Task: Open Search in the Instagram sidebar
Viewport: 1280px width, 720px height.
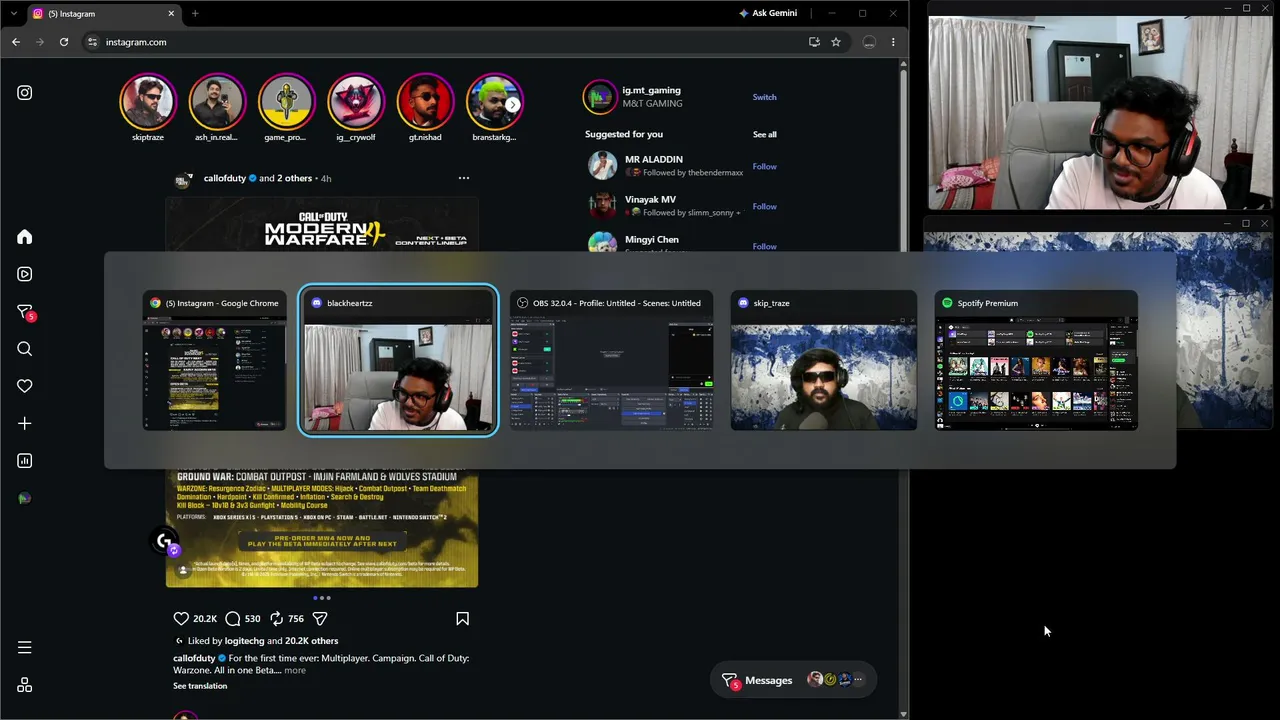Action: (x=25, y=349)
